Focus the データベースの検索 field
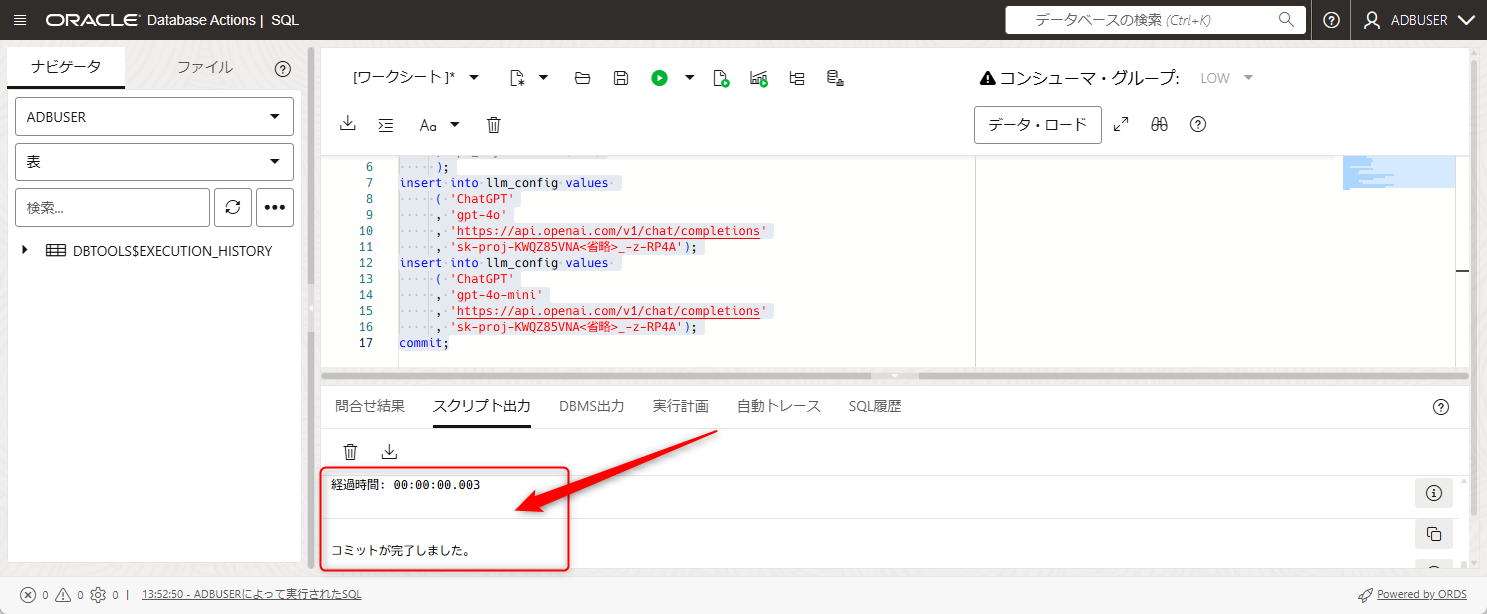 (1155, 19)
